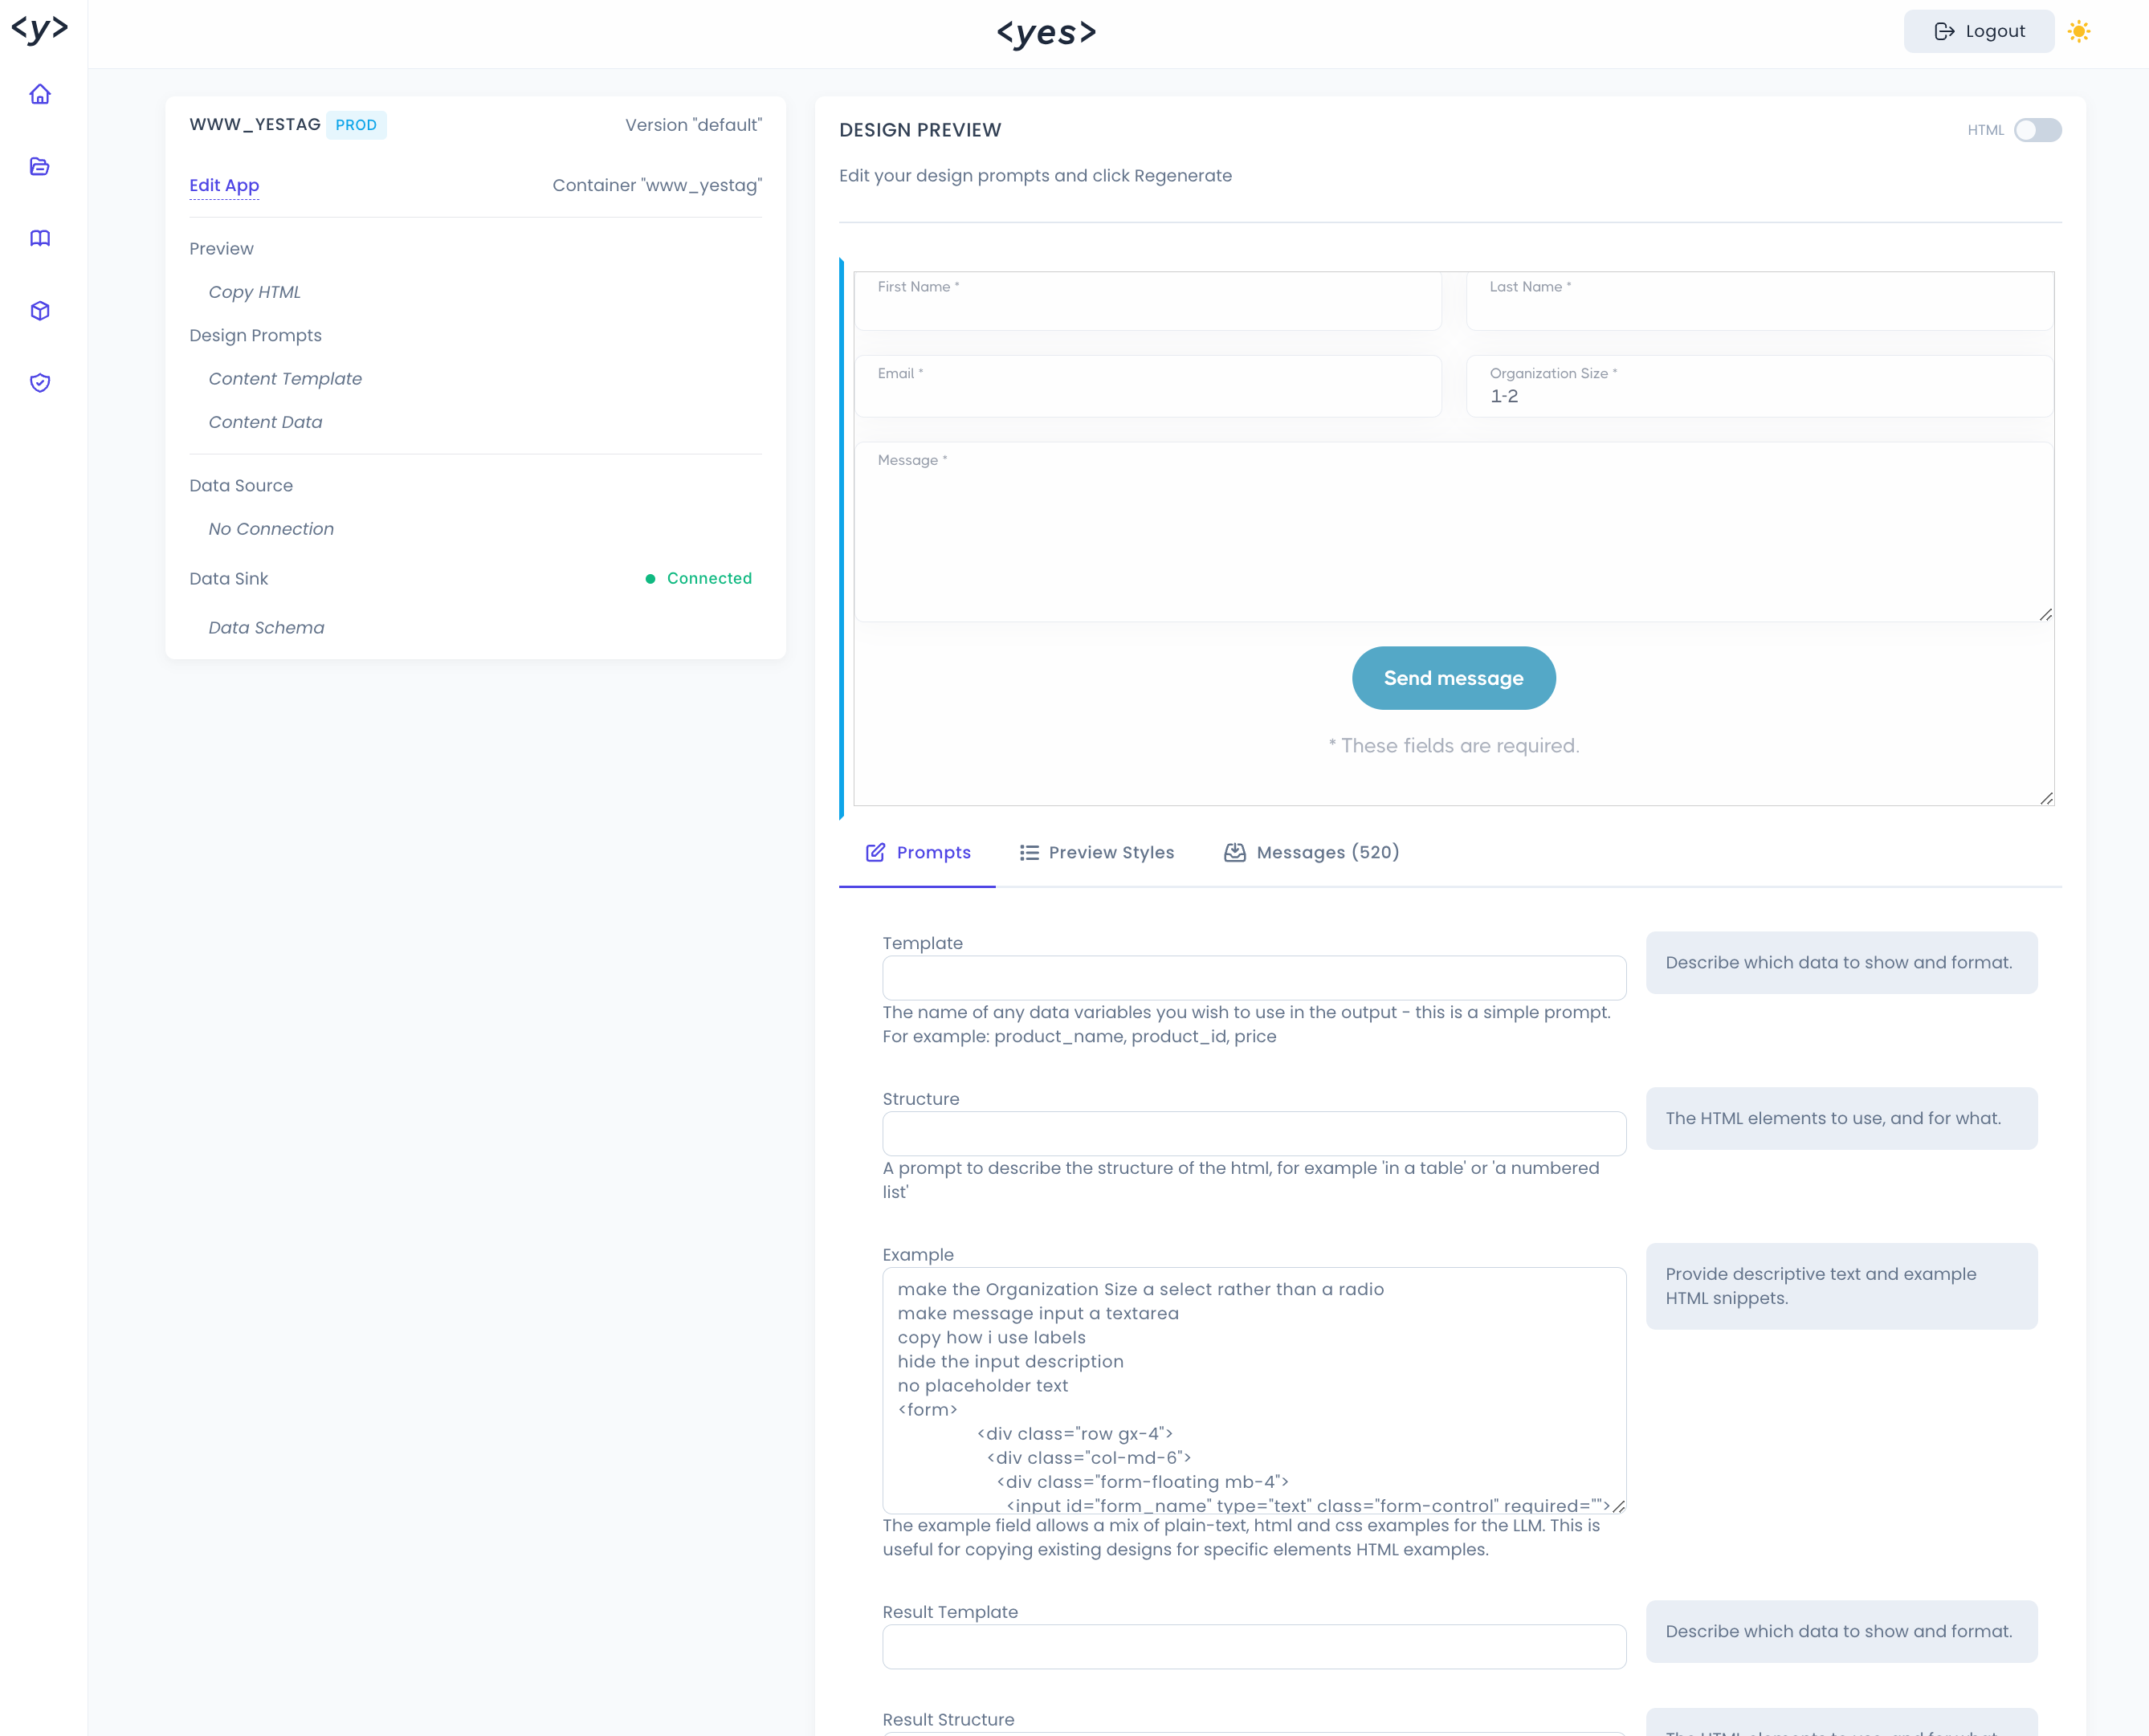The image size is (2149, 1736).
Task: Click the center <yes> logo
Action: pos(1046,33)
